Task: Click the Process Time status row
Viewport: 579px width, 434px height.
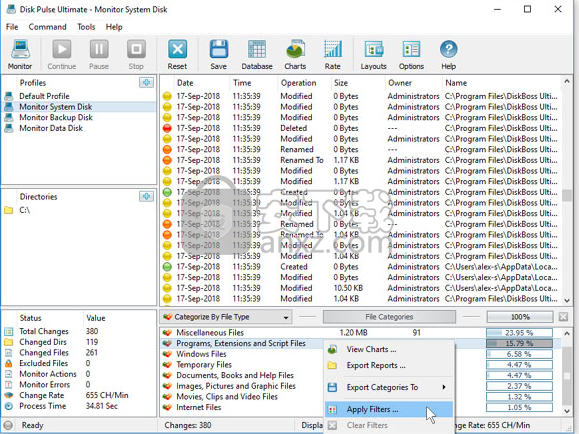Action: [x=79, y=406]
